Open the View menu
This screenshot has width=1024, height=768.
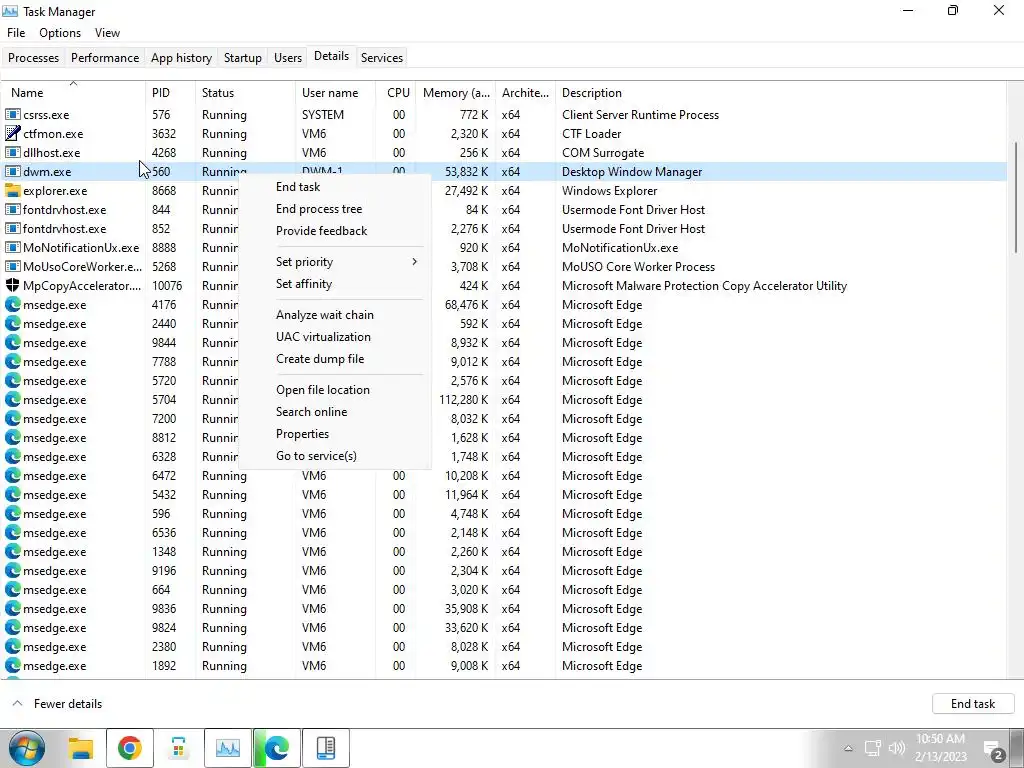107,33
